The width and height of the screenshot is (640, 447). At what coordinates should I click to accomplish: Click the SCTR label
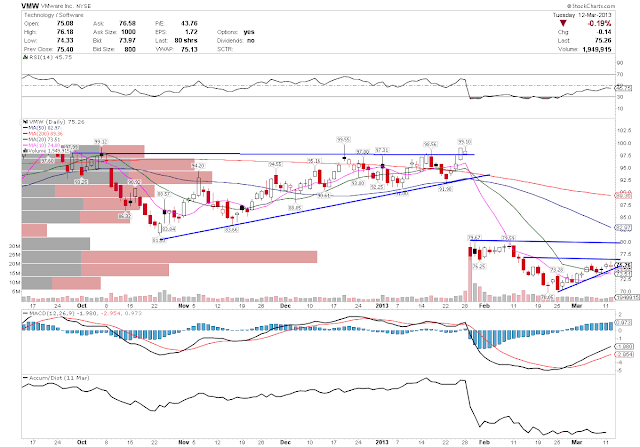[225, 49]
